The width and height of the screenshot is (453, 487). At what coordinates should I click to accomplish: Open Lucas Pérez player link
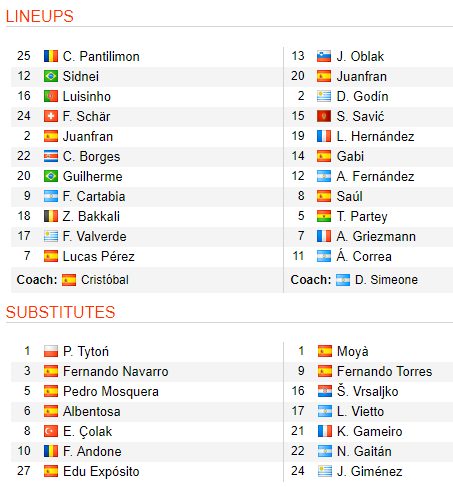click(99, 256)
